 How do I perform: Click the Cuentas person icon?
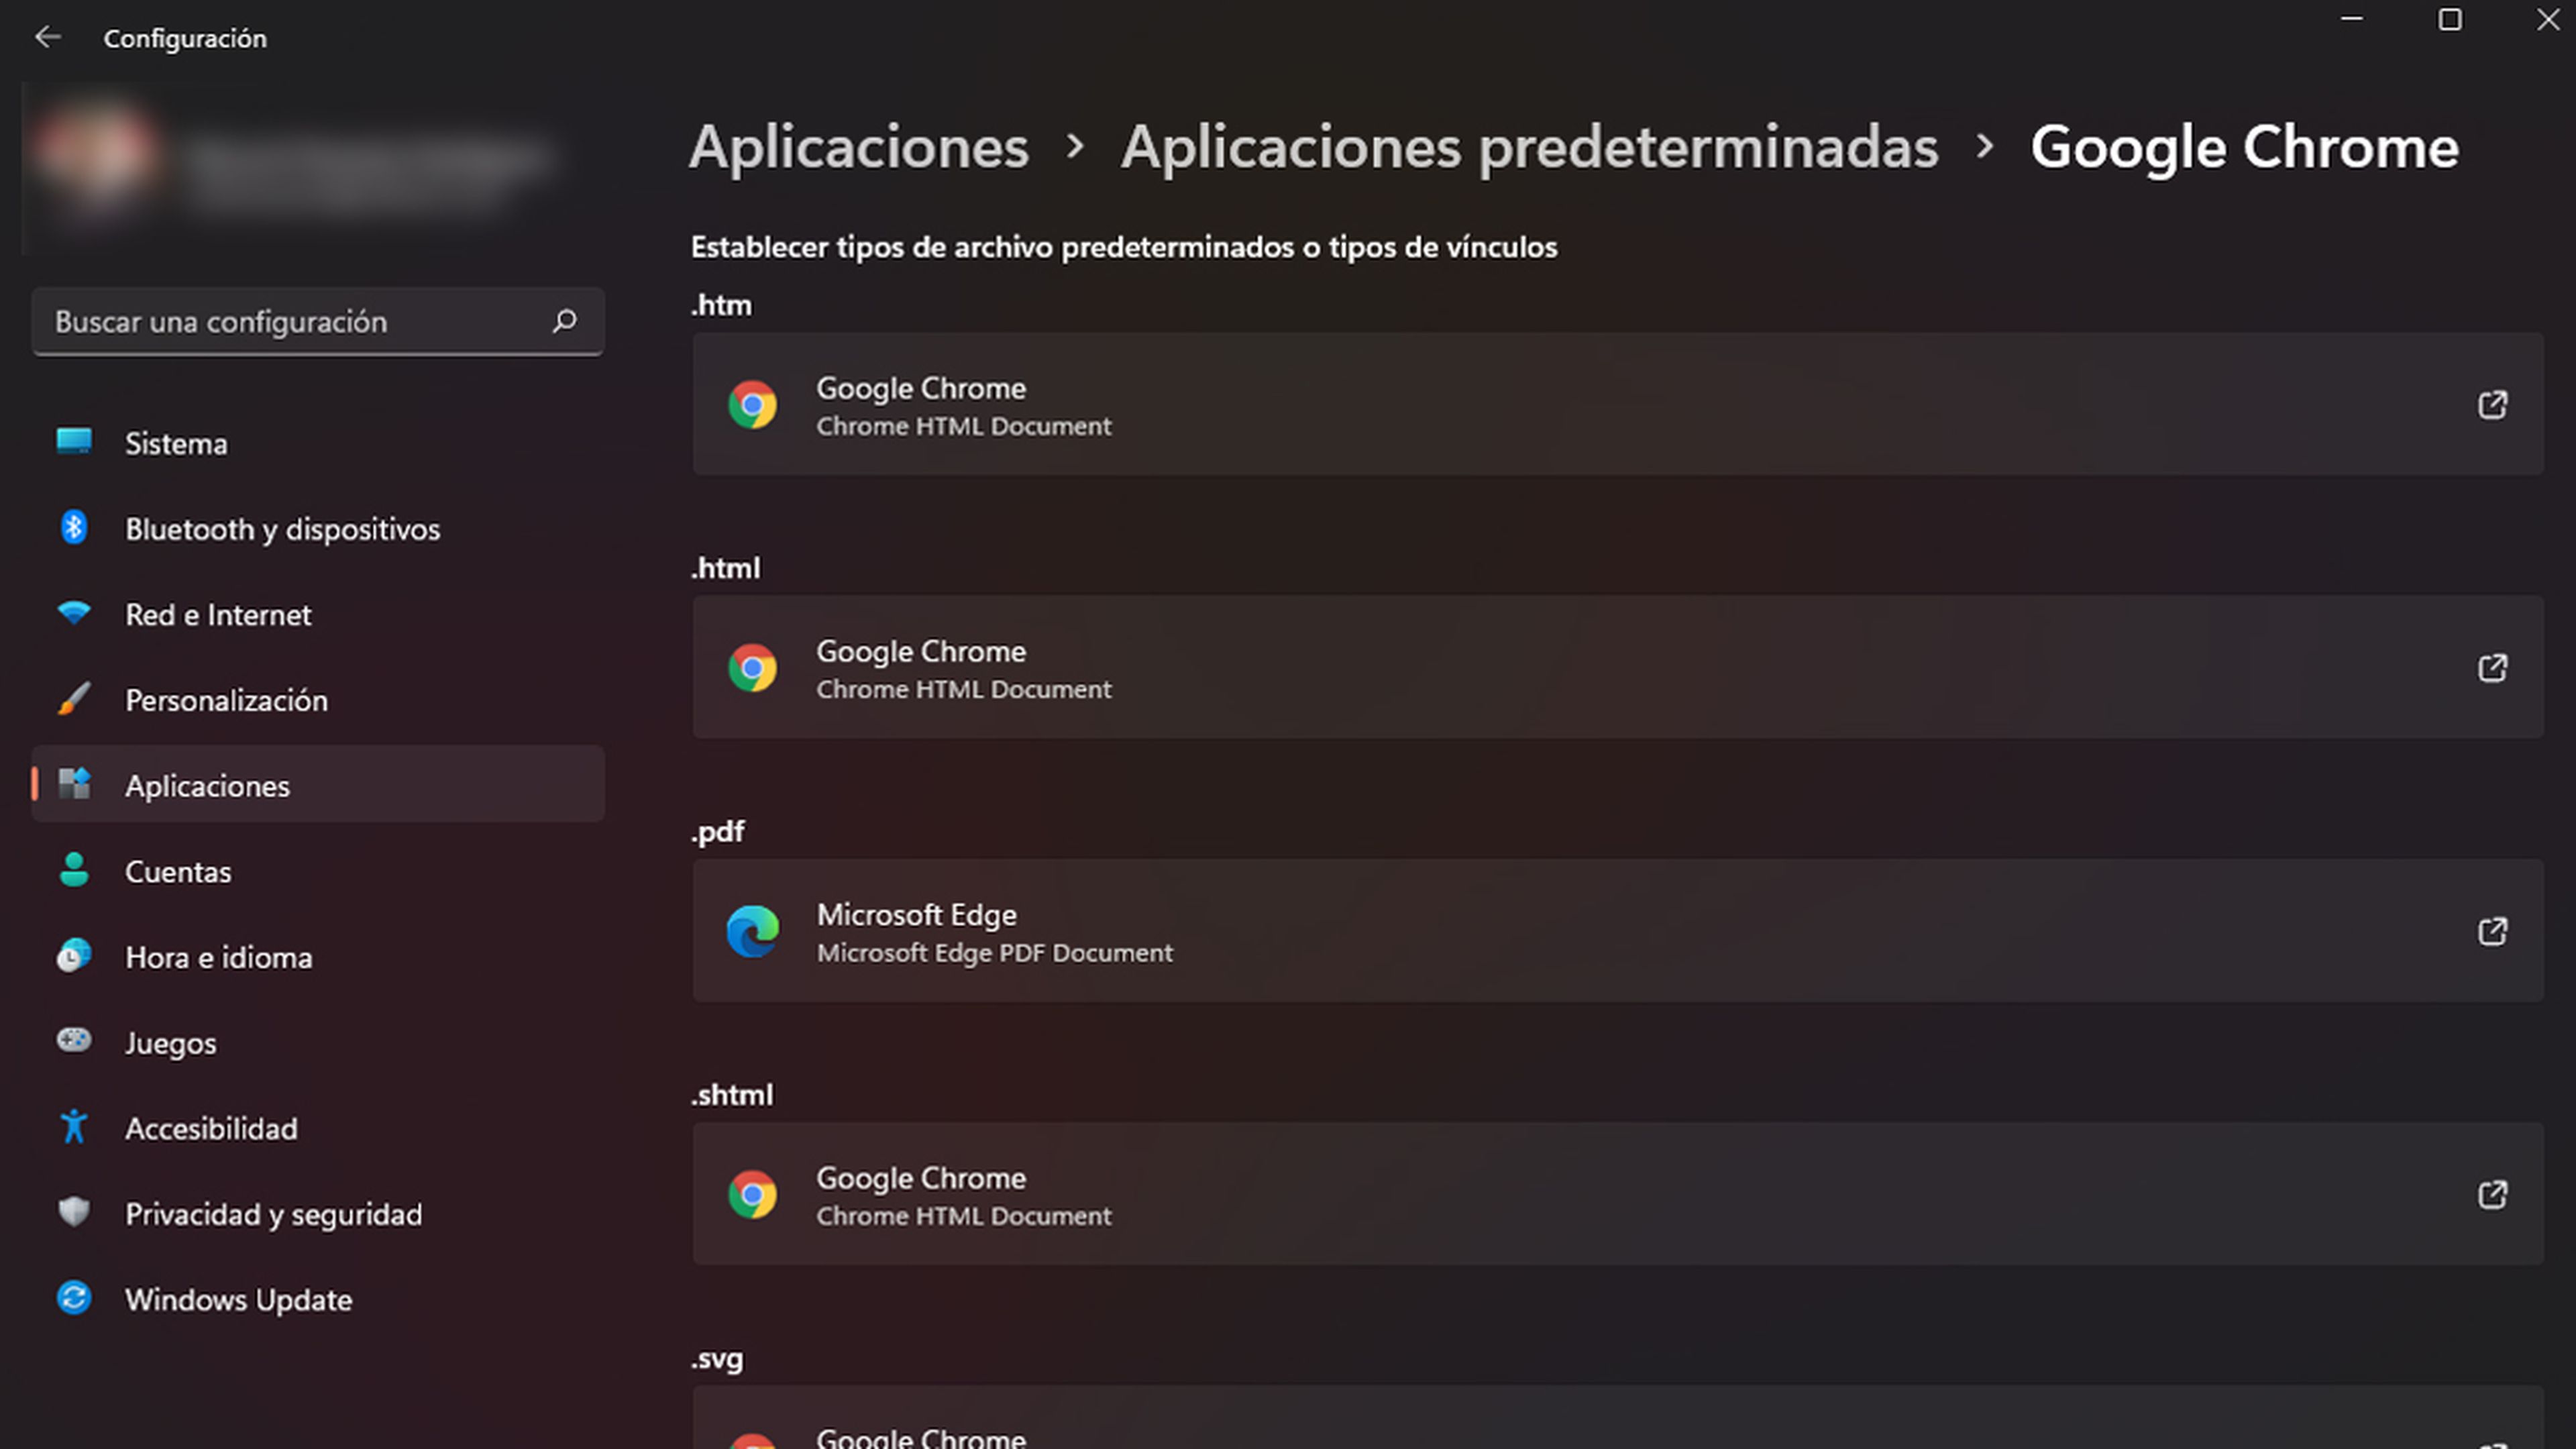74,870
